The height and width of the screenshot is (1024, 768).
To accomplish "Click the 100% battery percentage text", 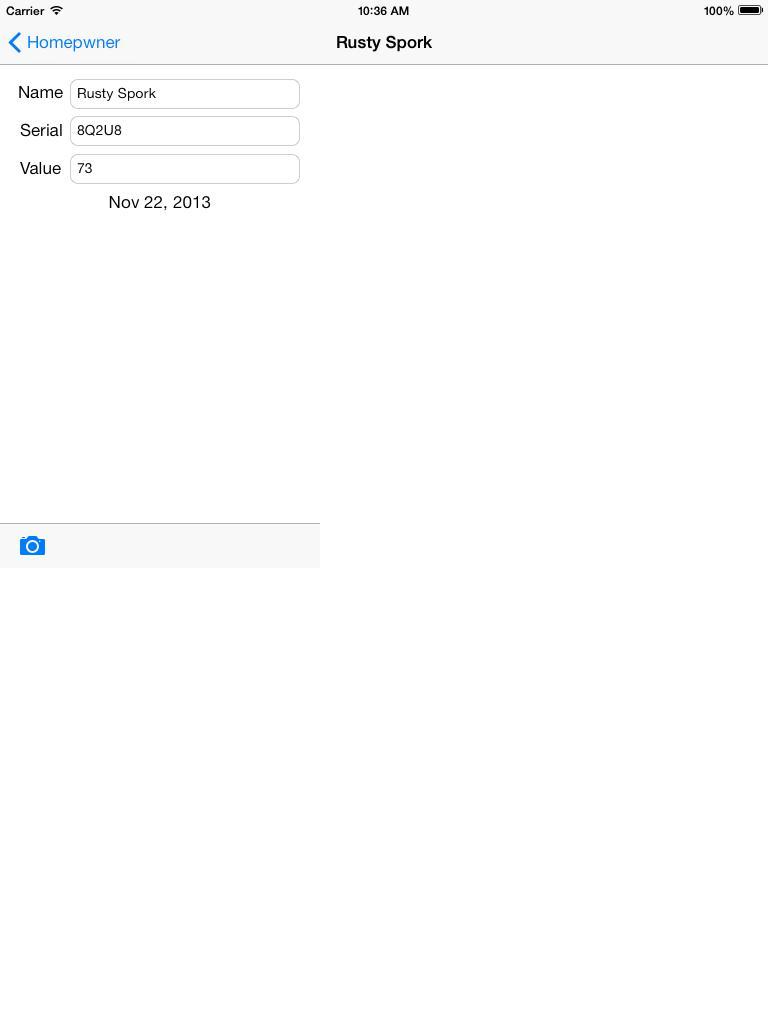I will (718, 10).
